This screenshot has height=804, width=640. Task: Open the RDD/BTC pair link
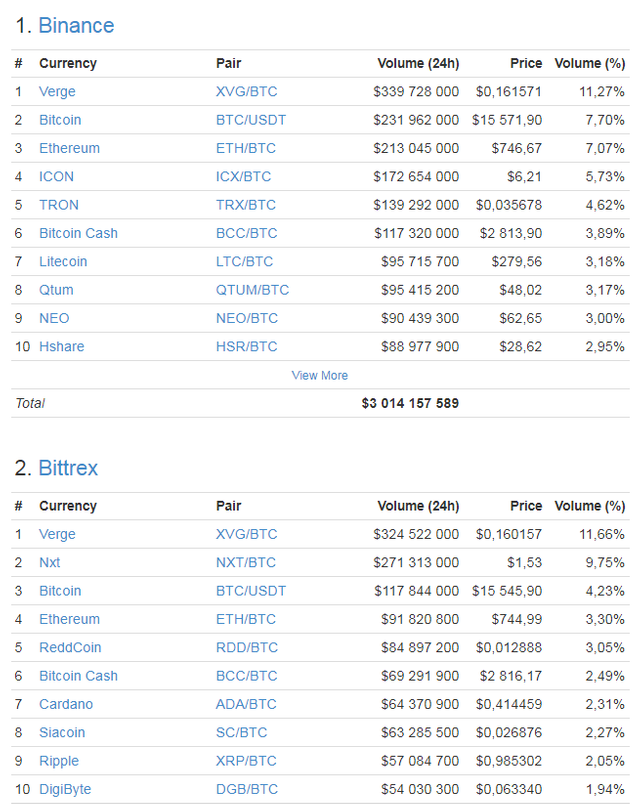(247, 648)
